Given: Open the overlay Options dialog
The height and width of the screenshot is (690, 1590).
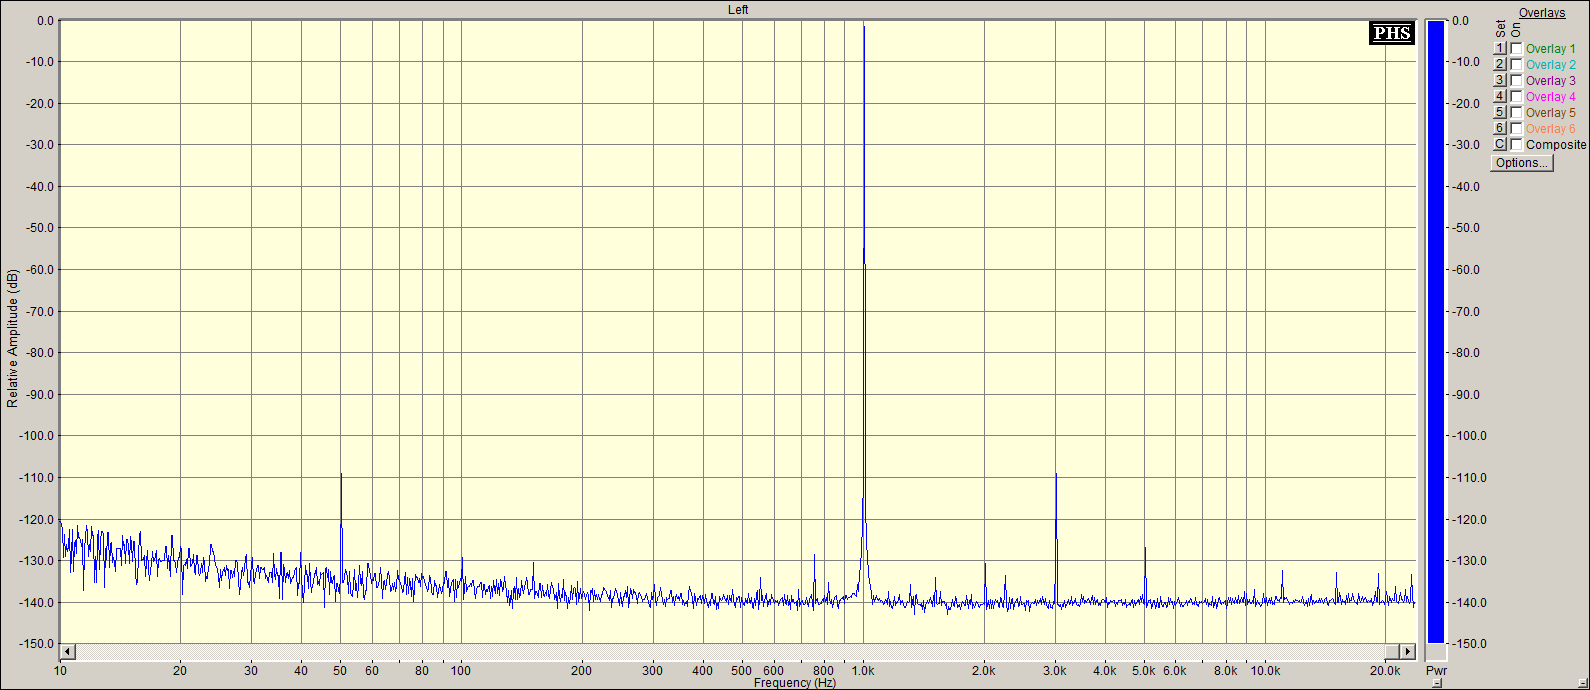Looking at the screenshot, I should (1521, 162).
